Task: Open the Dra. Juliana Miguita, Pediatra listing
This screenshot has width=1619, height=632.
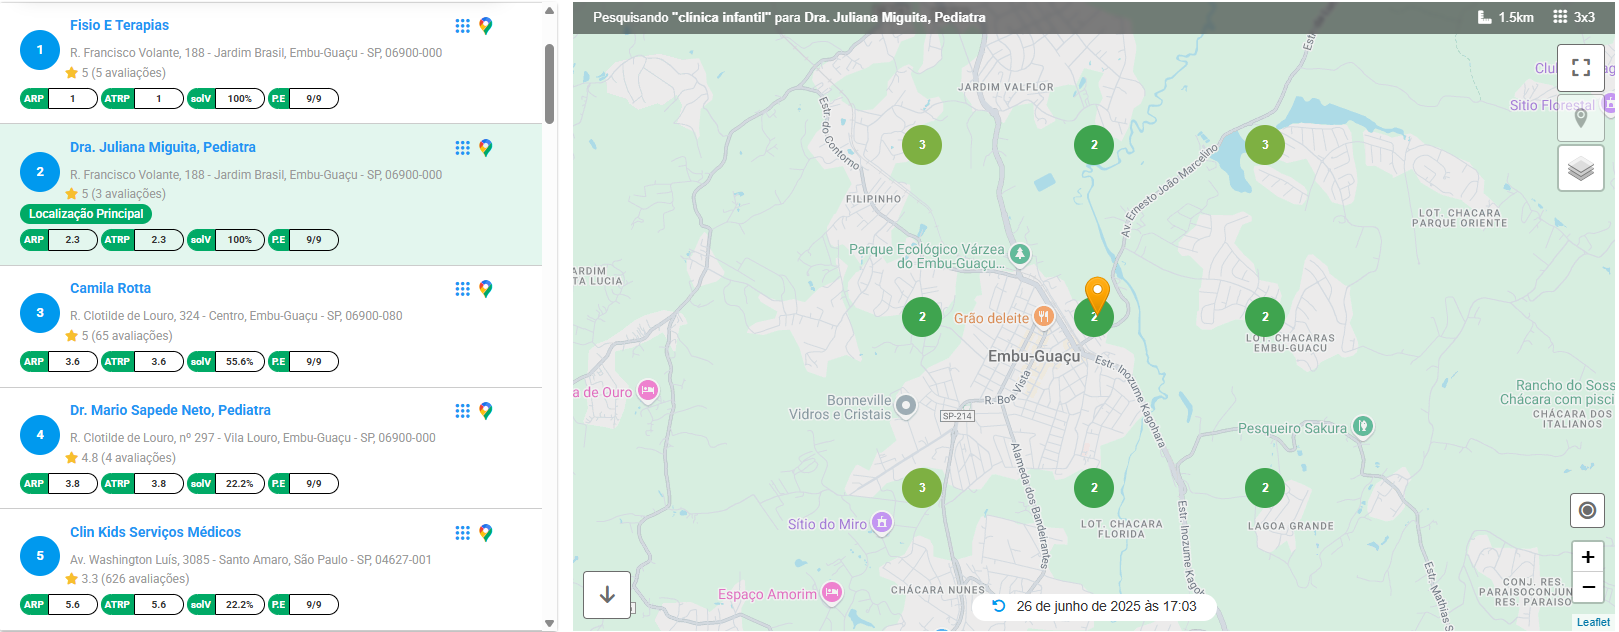Action: click(x=163, y=147)
